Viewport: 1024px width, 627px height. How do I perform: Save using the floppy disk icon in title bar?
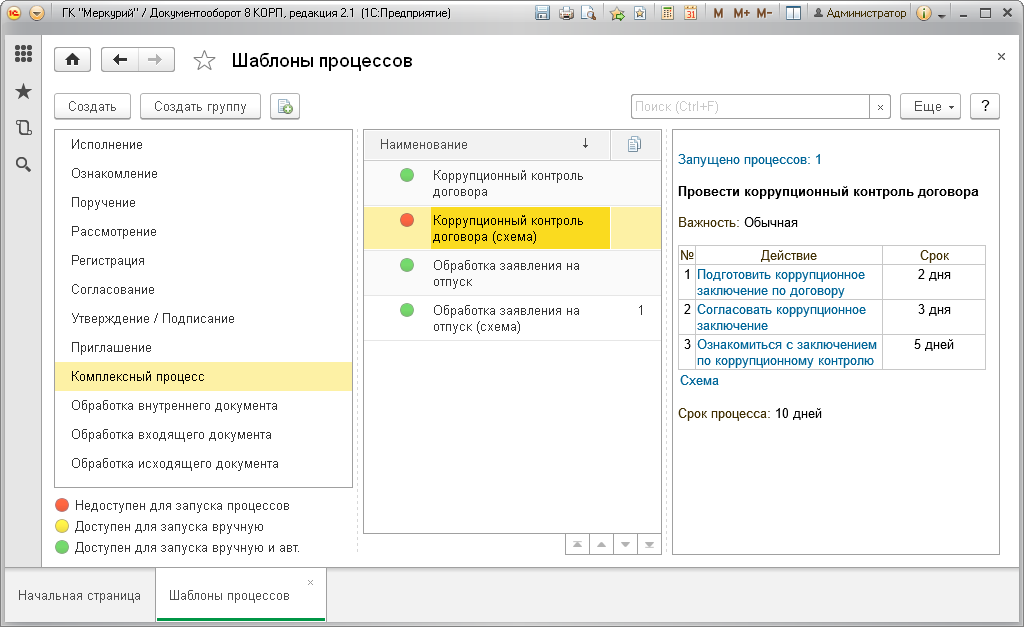tap(542, 13)
